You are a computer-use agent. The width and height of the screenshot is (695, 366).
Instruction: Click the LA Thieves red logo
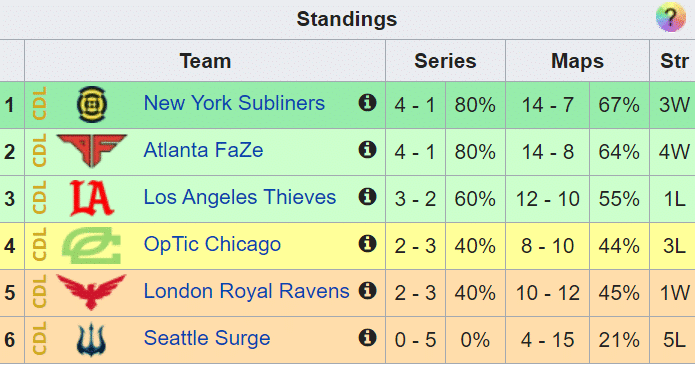[92, 198]
